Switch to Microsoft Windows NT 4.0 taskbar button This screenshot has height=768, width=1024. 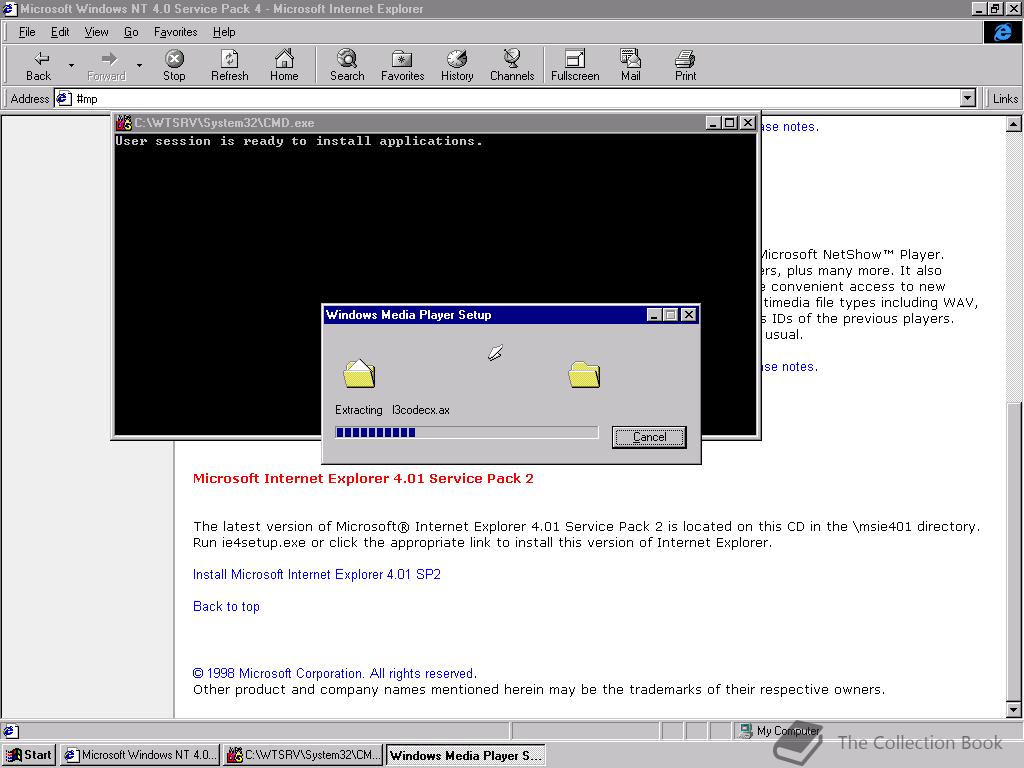[140, 755]
